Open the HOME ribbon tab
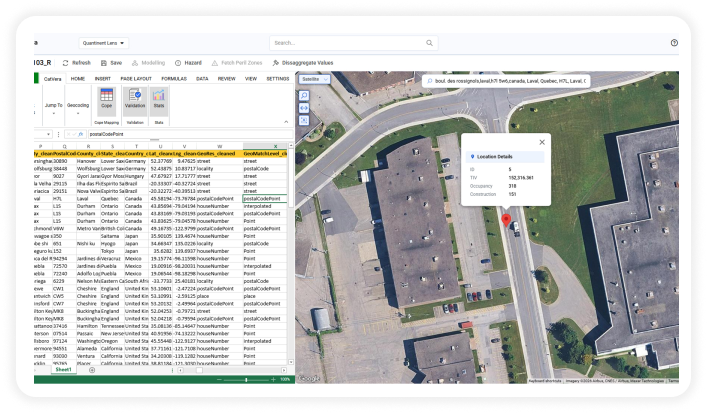The width and height of the screenshot is (707, 413). (x=78, y=79)
